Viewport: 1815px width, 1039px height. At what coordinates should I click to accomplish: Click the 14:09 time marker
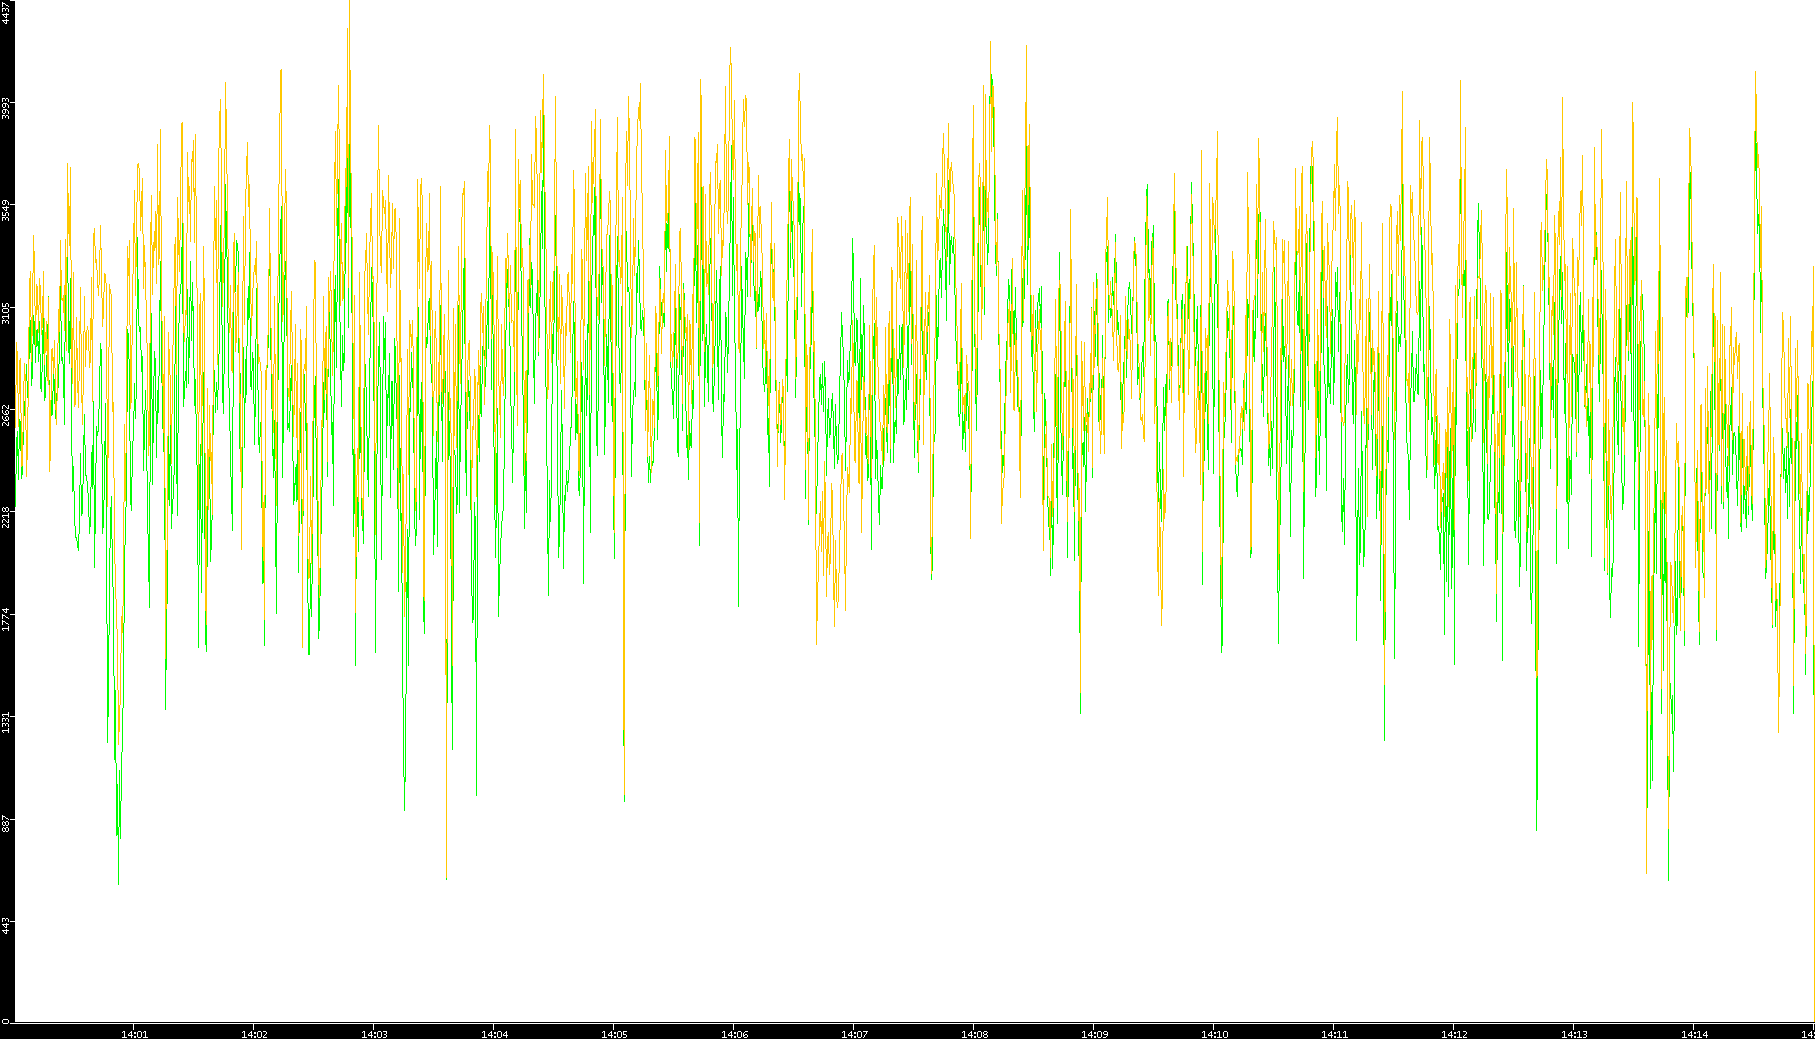[1094, 1034]
